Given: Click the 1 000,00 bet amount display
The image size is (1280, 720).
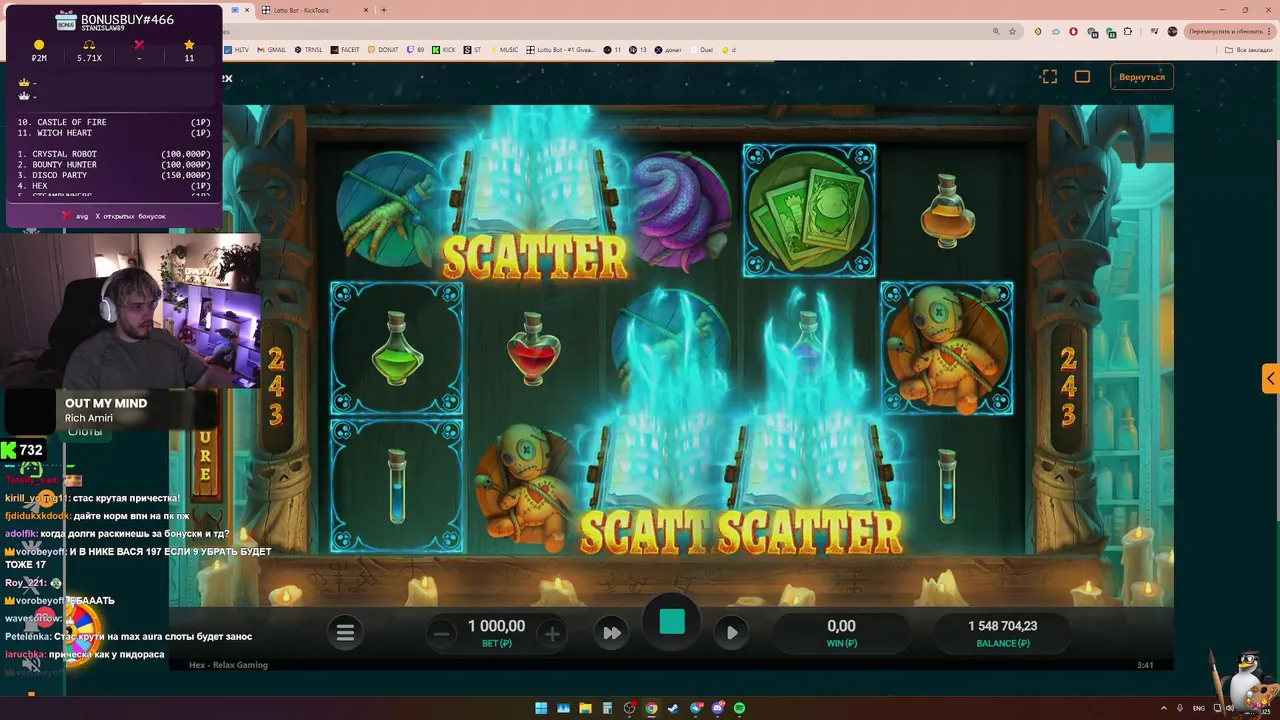Looking at the screenshot, I should pos(496,626).
